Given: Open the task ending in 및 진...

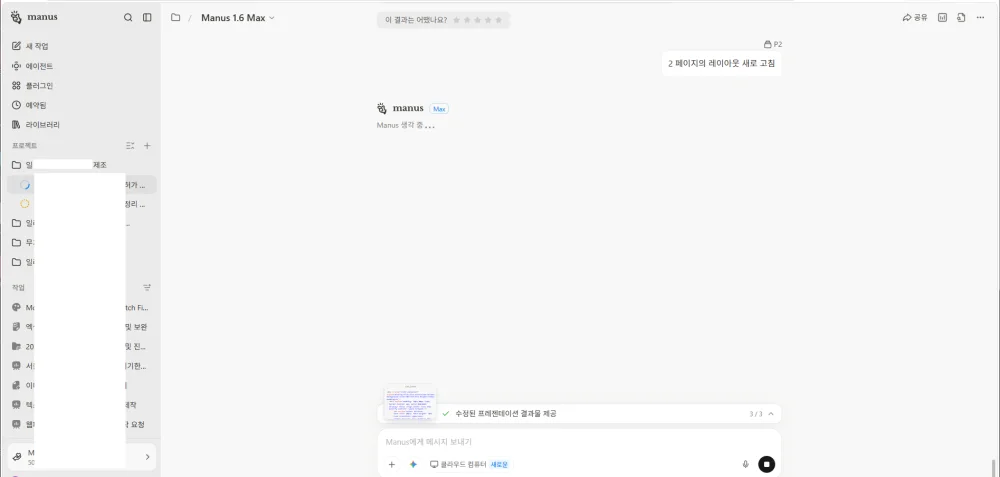Looking at the screenshot, I should click(80, 346).
